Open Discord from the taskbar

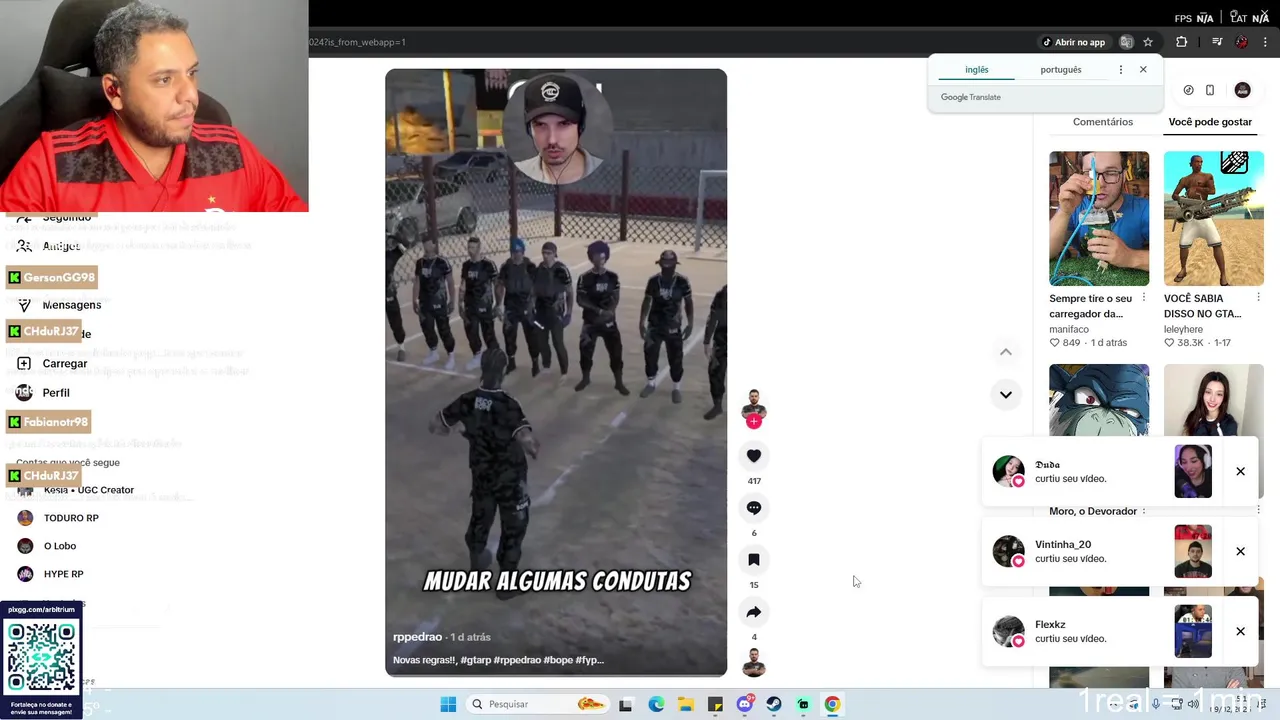pyautogui.click(x=744, y=704)
